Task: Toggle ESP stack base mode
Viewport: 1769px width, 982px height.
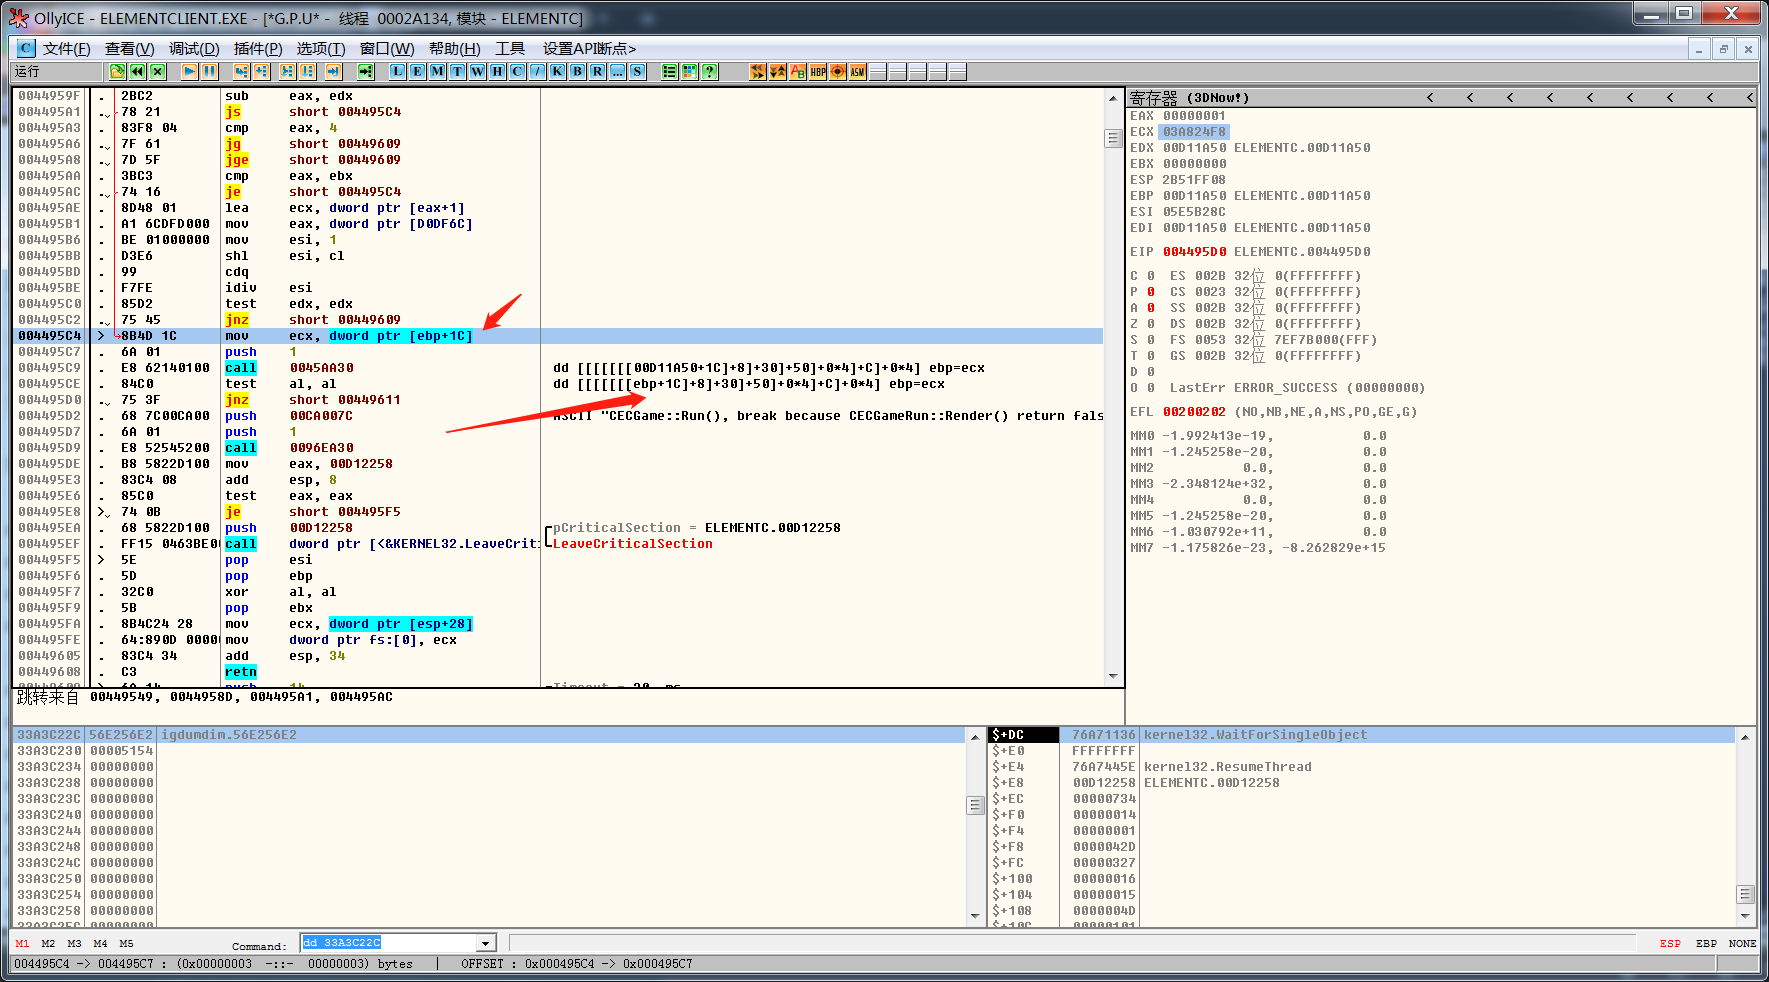Action: click(x=1669, y=943)
